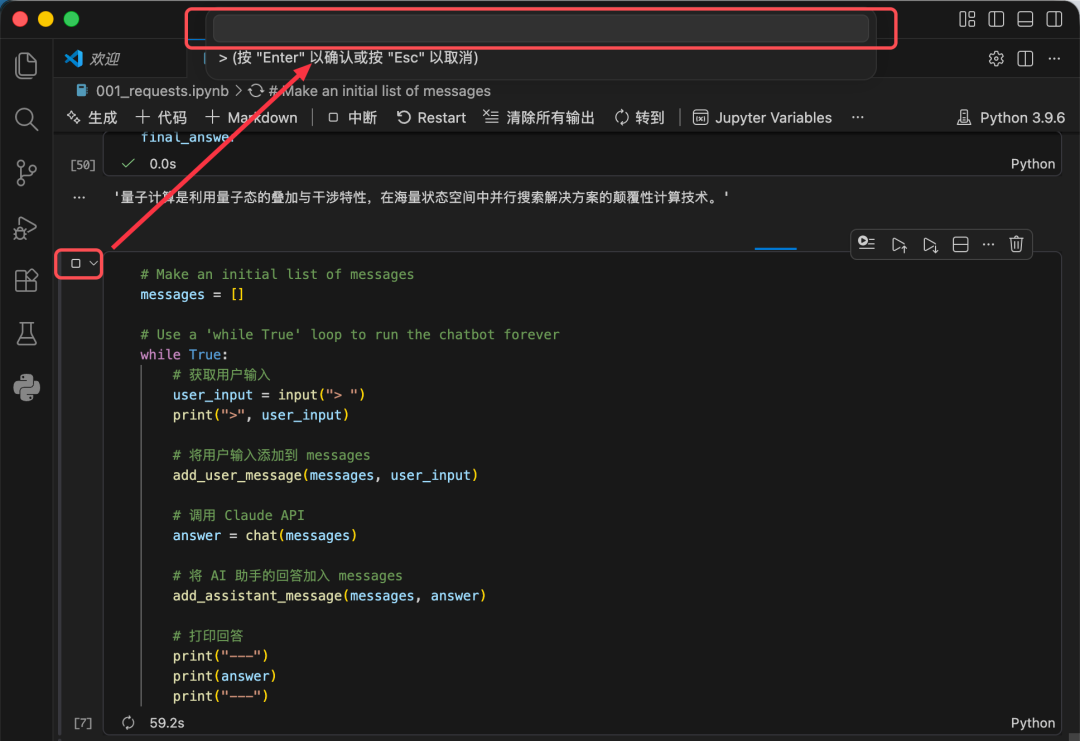Open the Search sidebar view
1080x741 pixels.
pyautogui.click(x=26, y=119)
